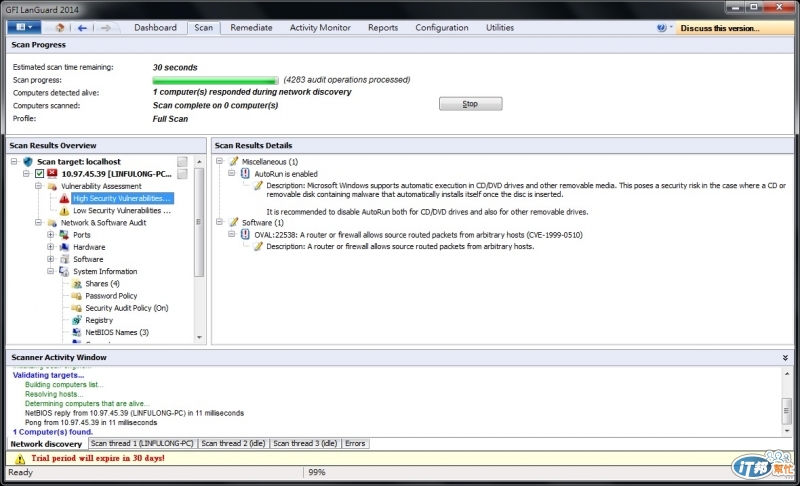800x486 pixels.
Task: Collapse the Miscellaneous (1) details group
Action: click(219, 161)
